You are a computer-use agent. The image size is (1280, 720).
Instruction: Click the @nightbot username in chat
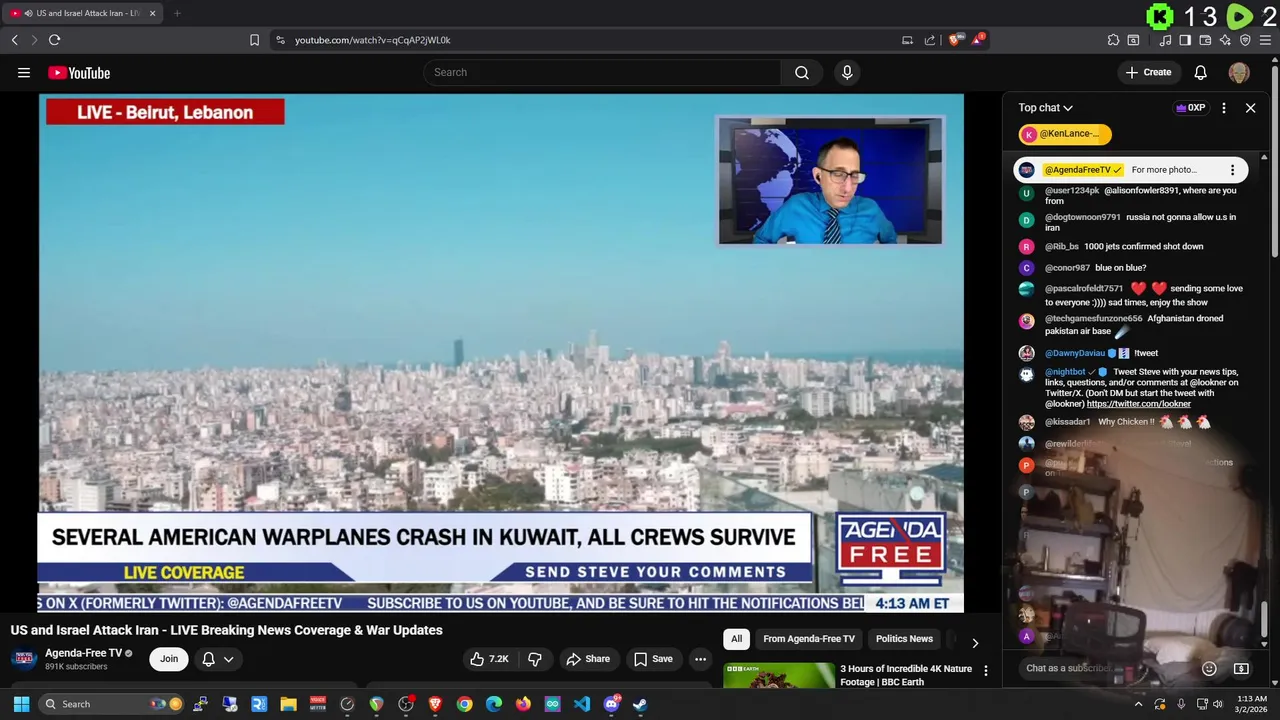pyautogui.click(x=1065, y=372)
